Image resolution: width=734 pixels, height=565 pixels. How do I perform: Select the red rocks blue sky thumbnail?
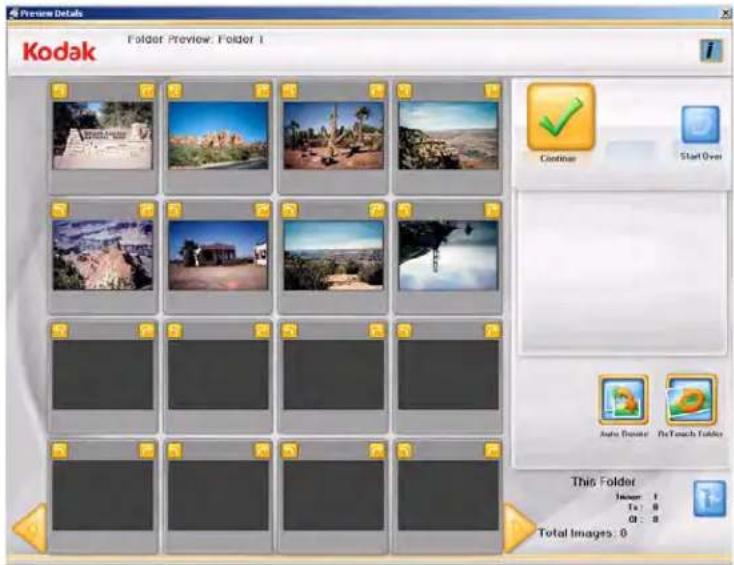click(218, 136)
